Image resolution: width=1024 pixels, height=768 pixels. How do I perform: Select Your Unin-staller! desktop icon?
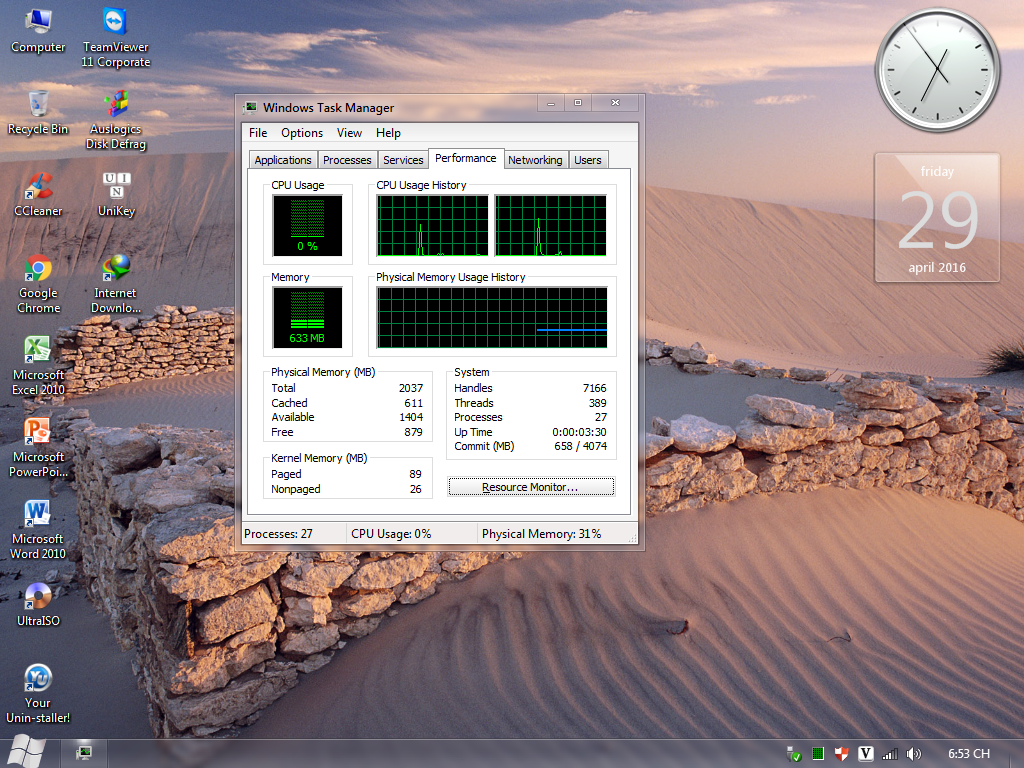tap(38, 694)
